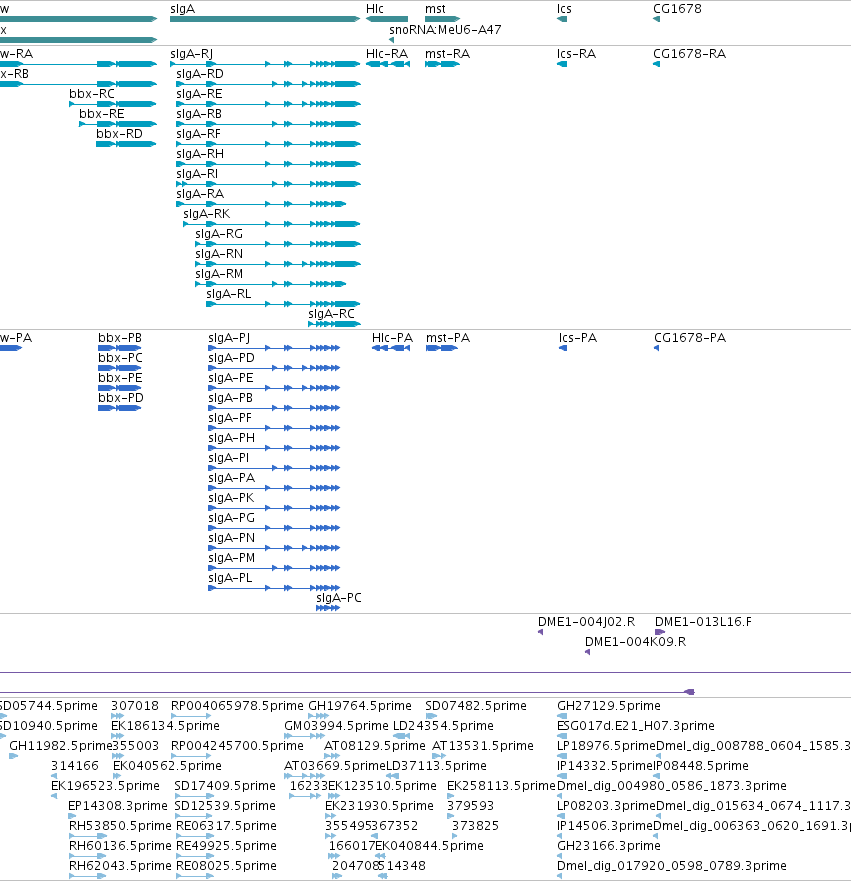Select protein label bbx-PD
This screenshot has width=851, height=881.
point(121,398)
